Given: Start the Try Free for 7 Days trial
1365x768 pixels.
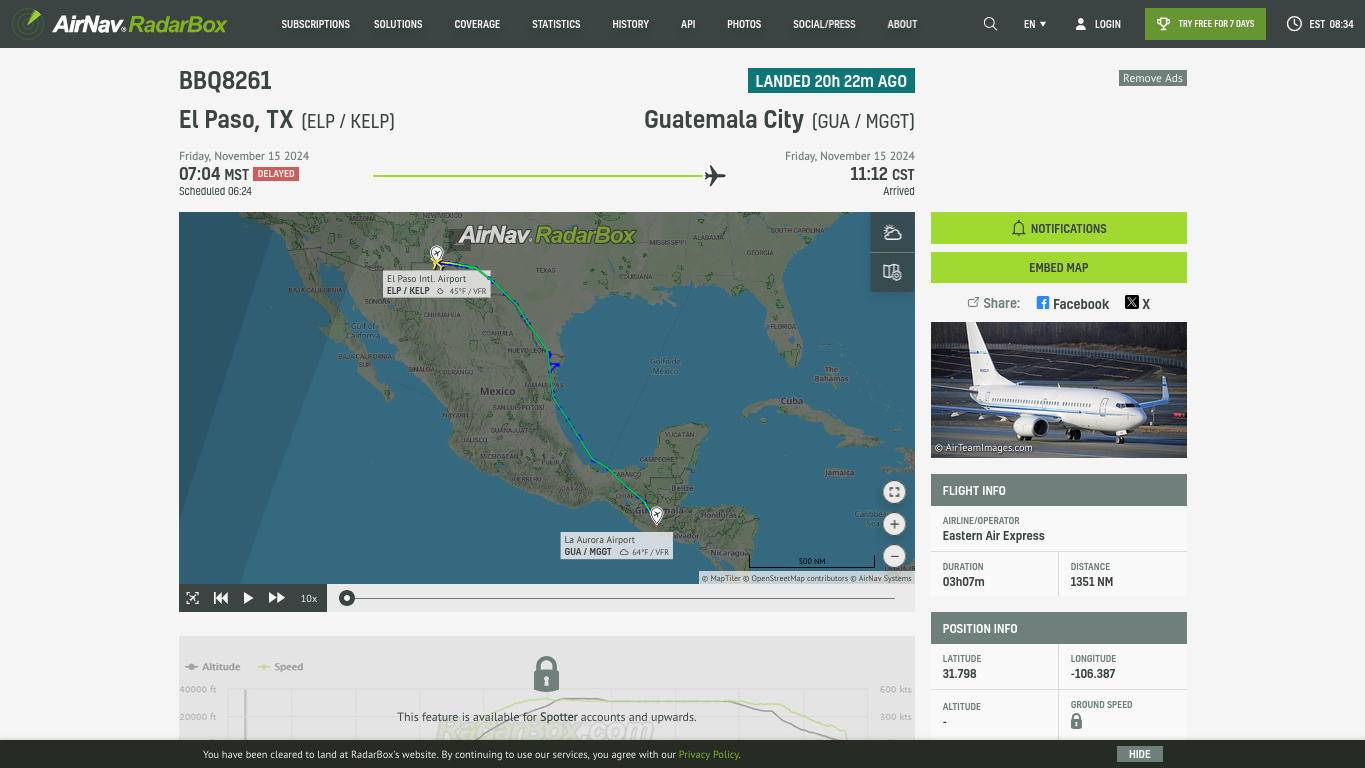Looking at the screenshot, I should [1205, 24].
